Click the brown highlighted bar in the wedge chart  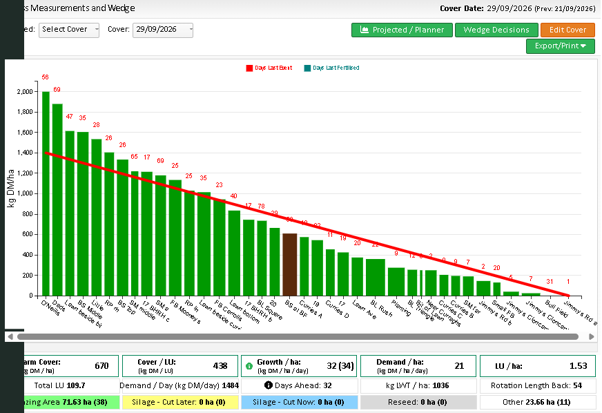(290, 265)
